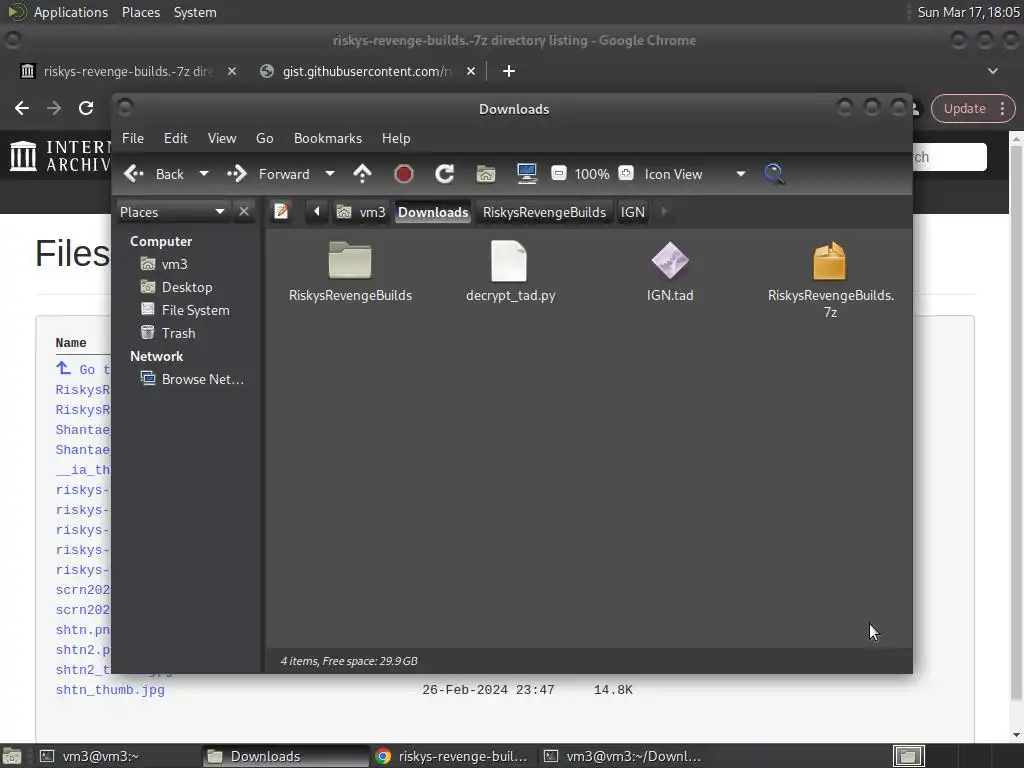Viewport: 1024px width, 768px height.
Task: Toggle text location edit pencil icon
Action: [x=281, y=212]
